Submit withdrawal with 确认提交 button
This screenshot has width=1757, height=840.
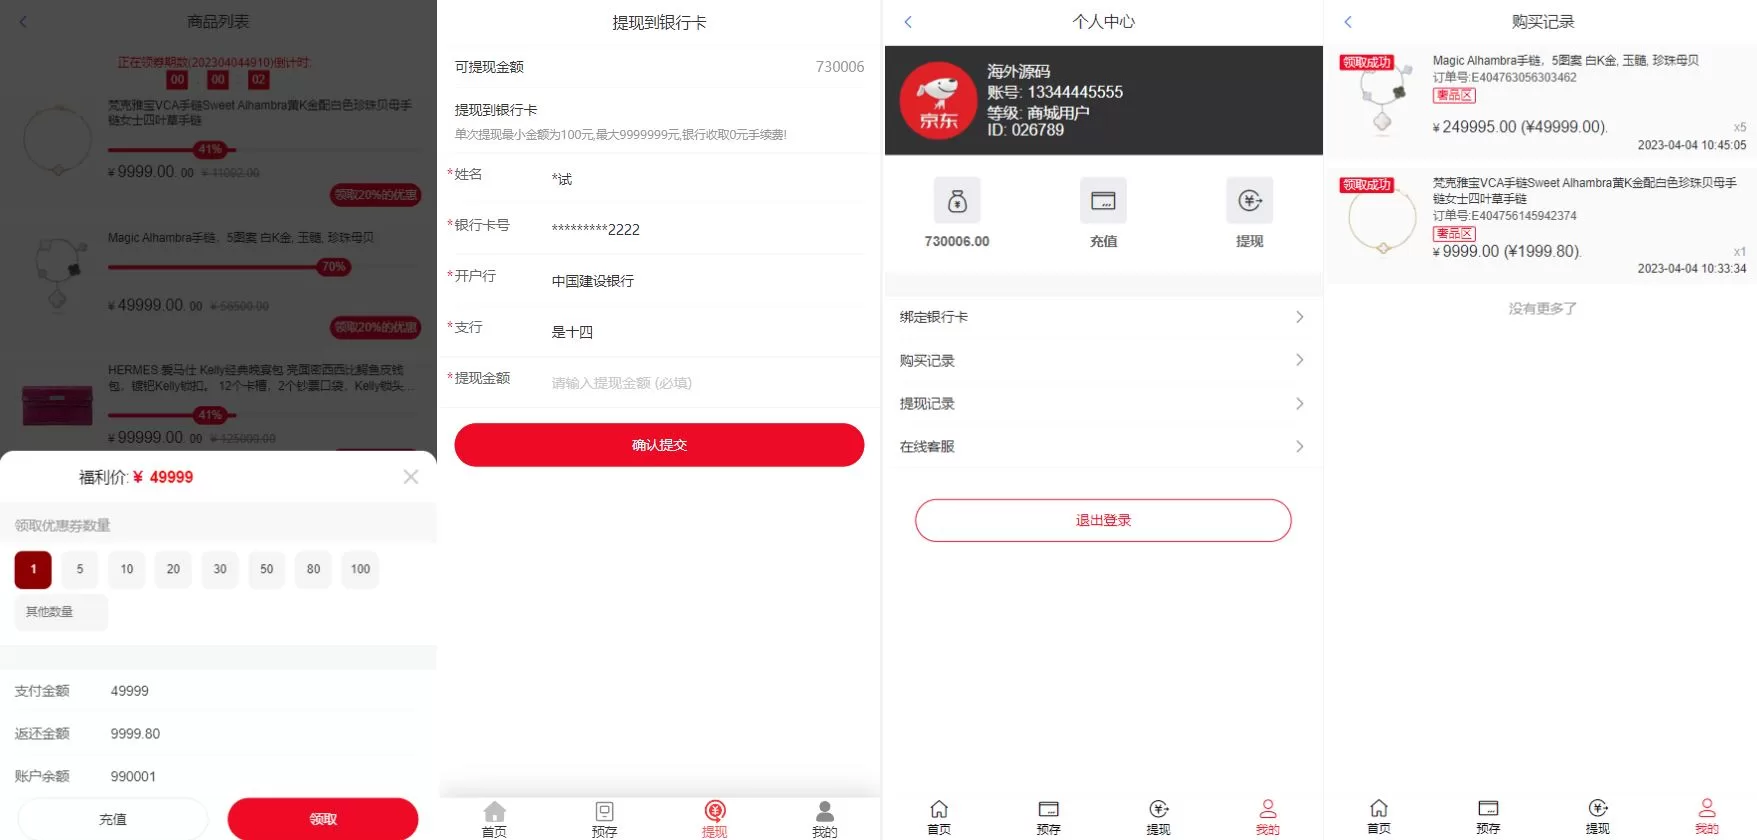pyautogui.click(x=659, y=445)
